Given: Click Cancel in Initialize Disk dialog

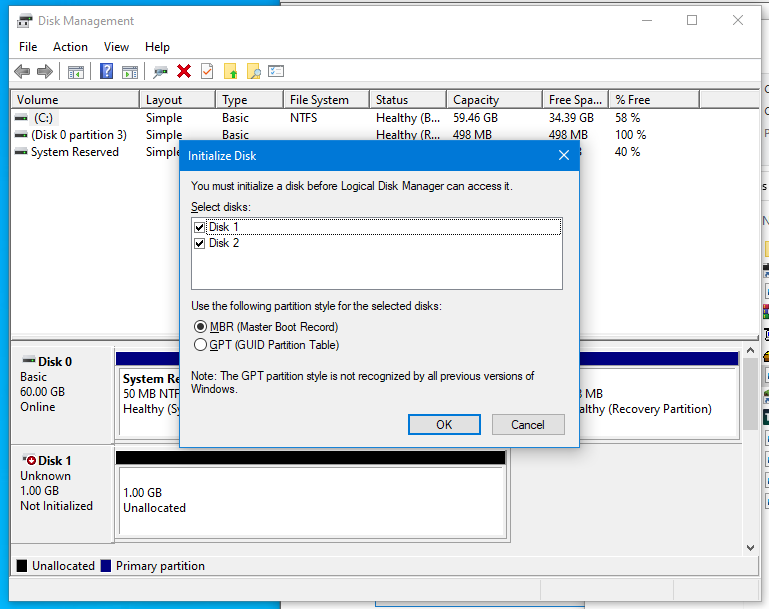Looking at the screenshot, I should (528, 425).
